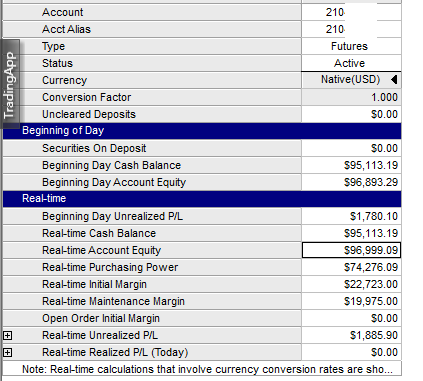423x381 pixels.
Task: Click the Currency row label
Action: click(x=64, y=80)
